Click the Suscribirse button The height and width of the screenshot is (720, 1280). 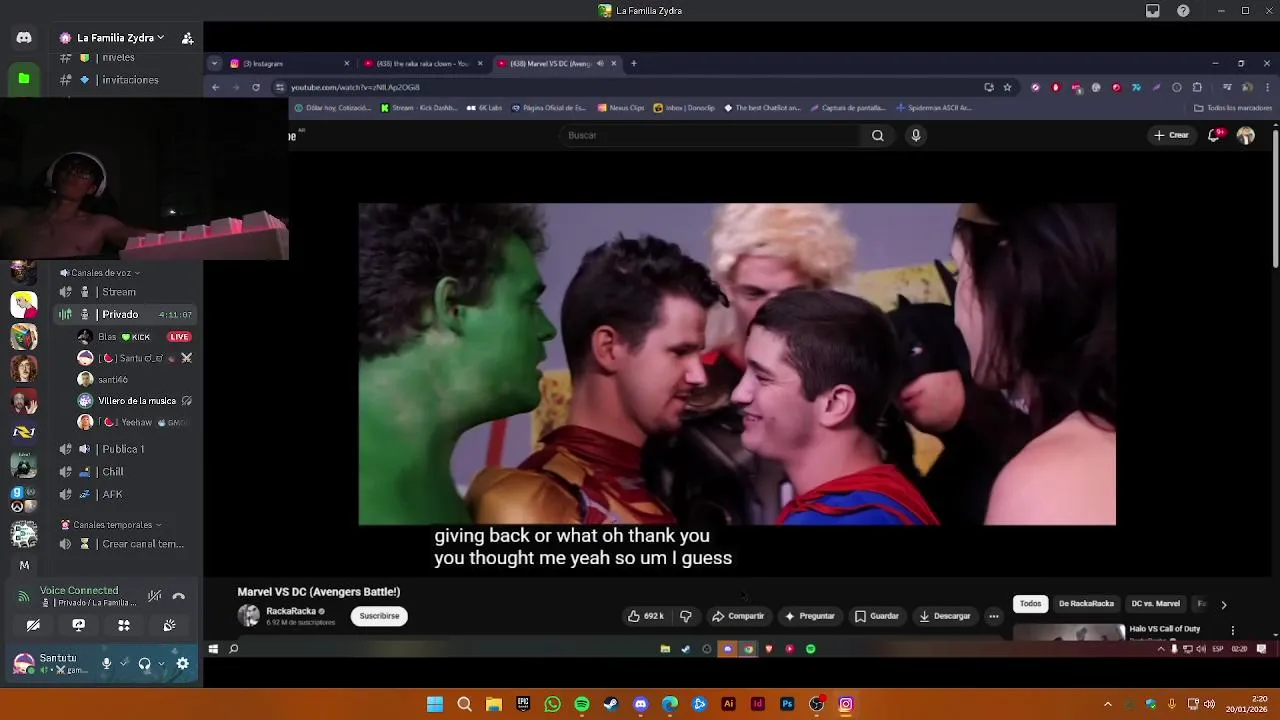379,616
